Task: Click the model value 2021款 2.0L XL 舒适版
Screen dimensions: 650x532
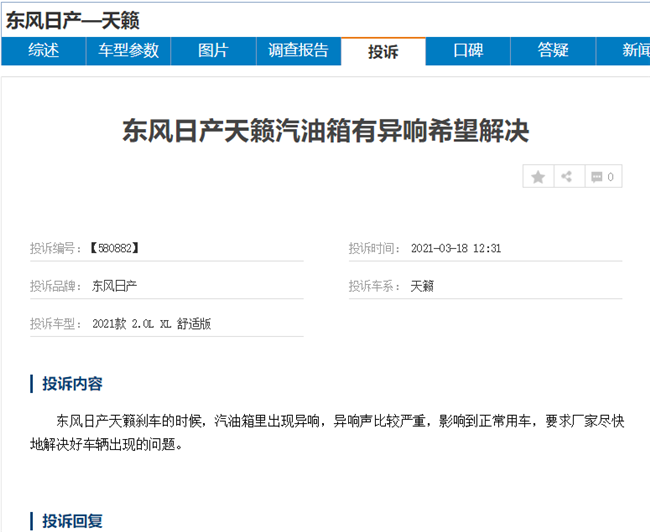Action: (x=151, y=324)
